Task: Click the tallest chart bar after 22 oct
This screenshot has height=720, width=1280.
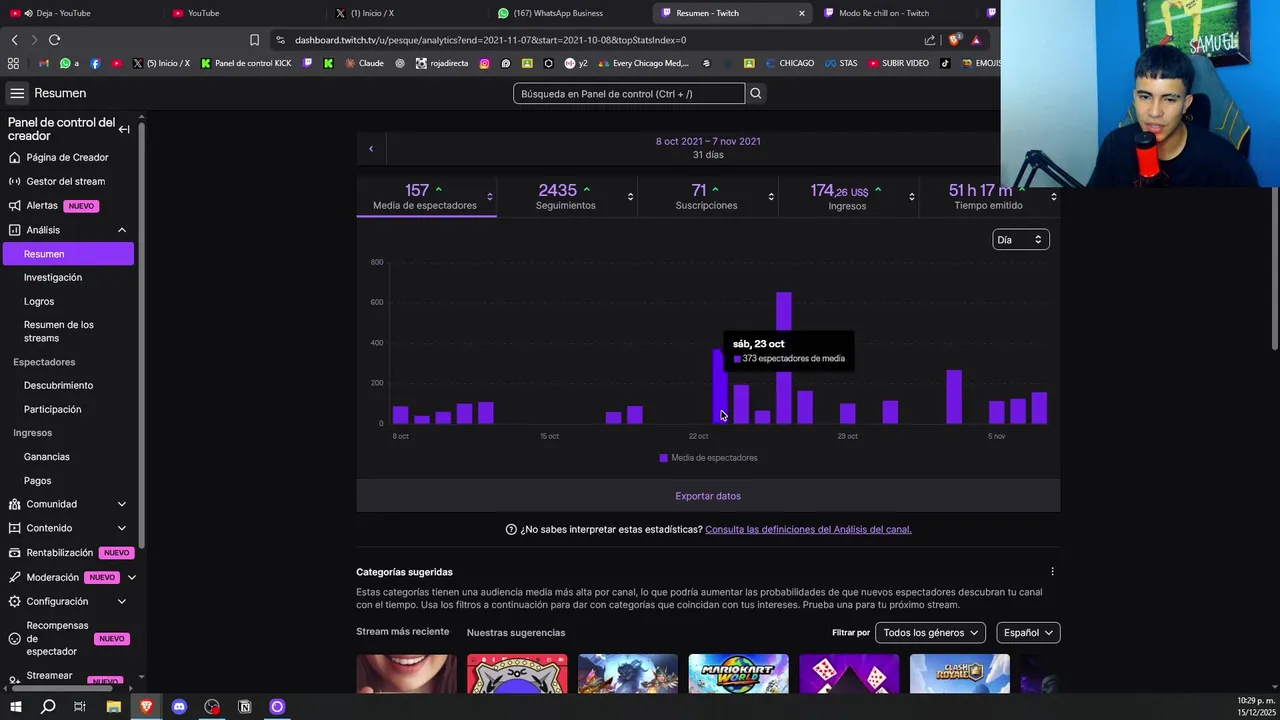Action: pyautogui.click(x=783, y=358)
